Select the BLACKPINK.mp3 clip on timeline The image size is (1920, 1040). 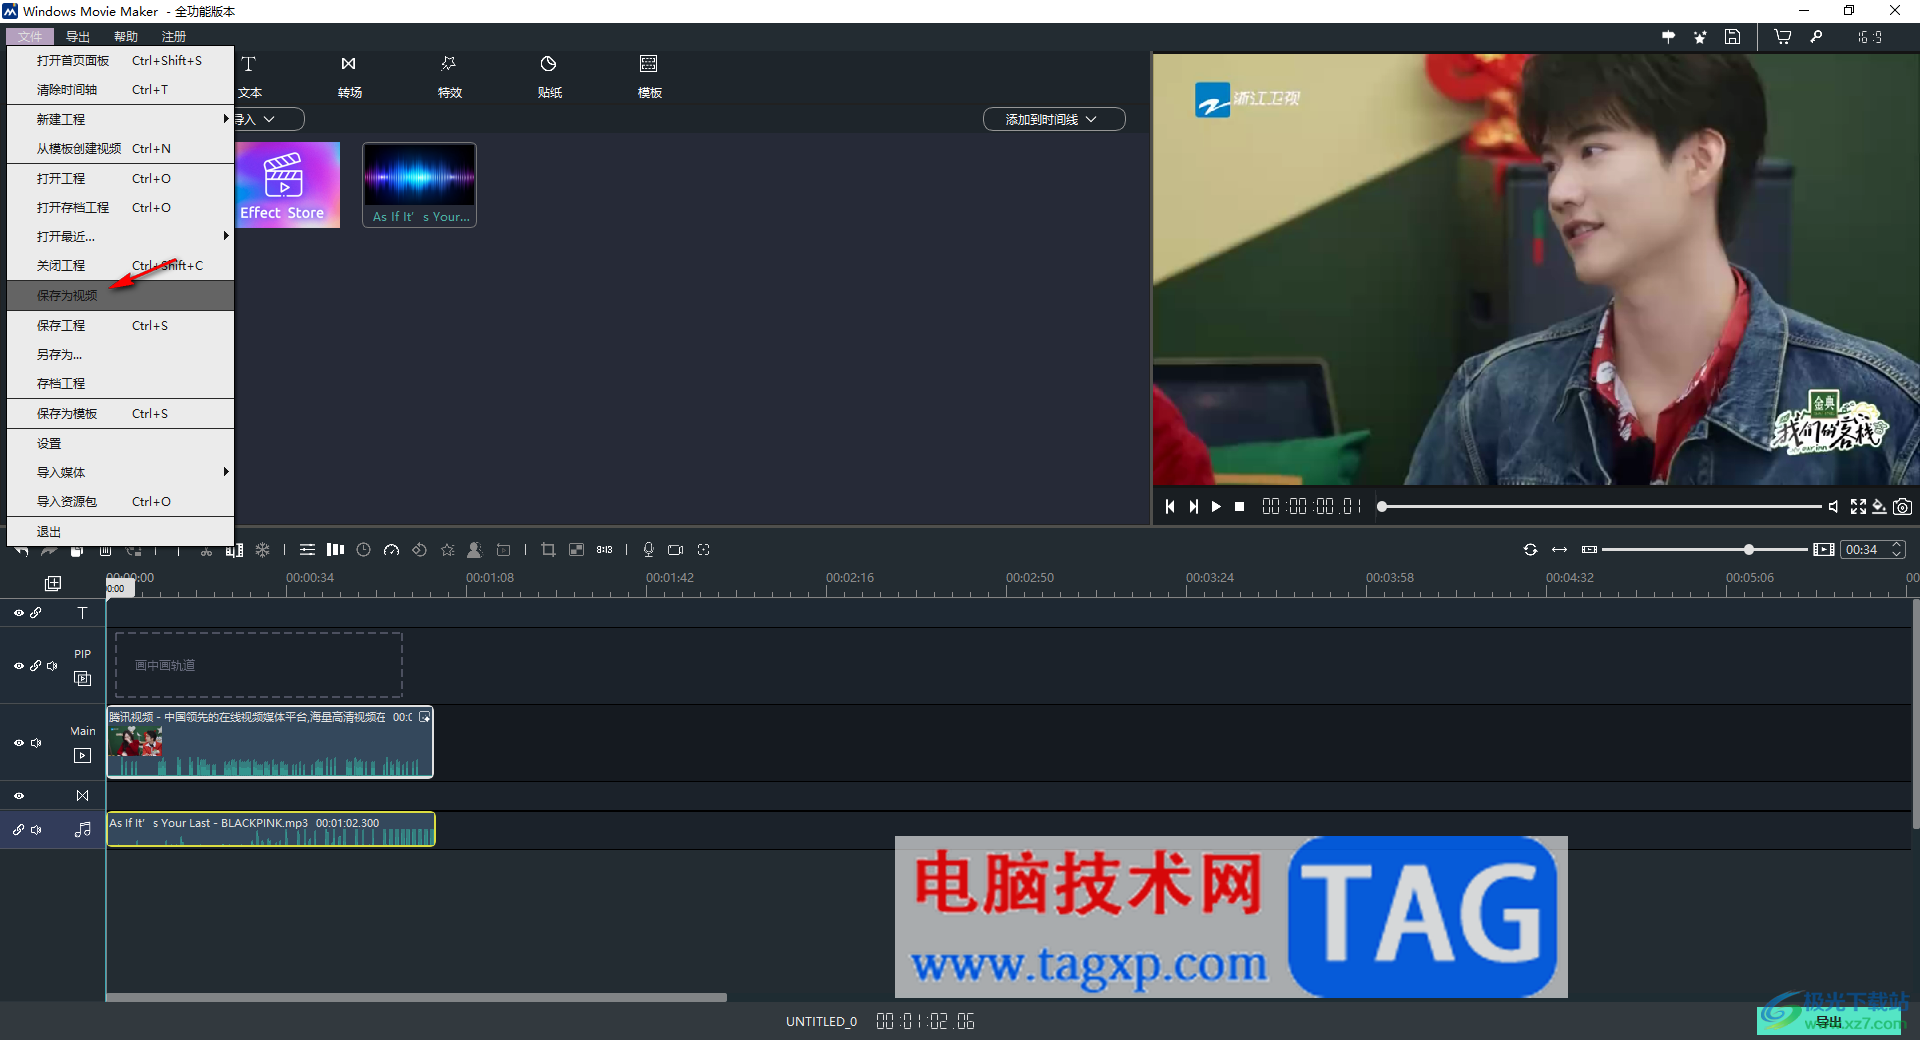(x=271, y=829)
